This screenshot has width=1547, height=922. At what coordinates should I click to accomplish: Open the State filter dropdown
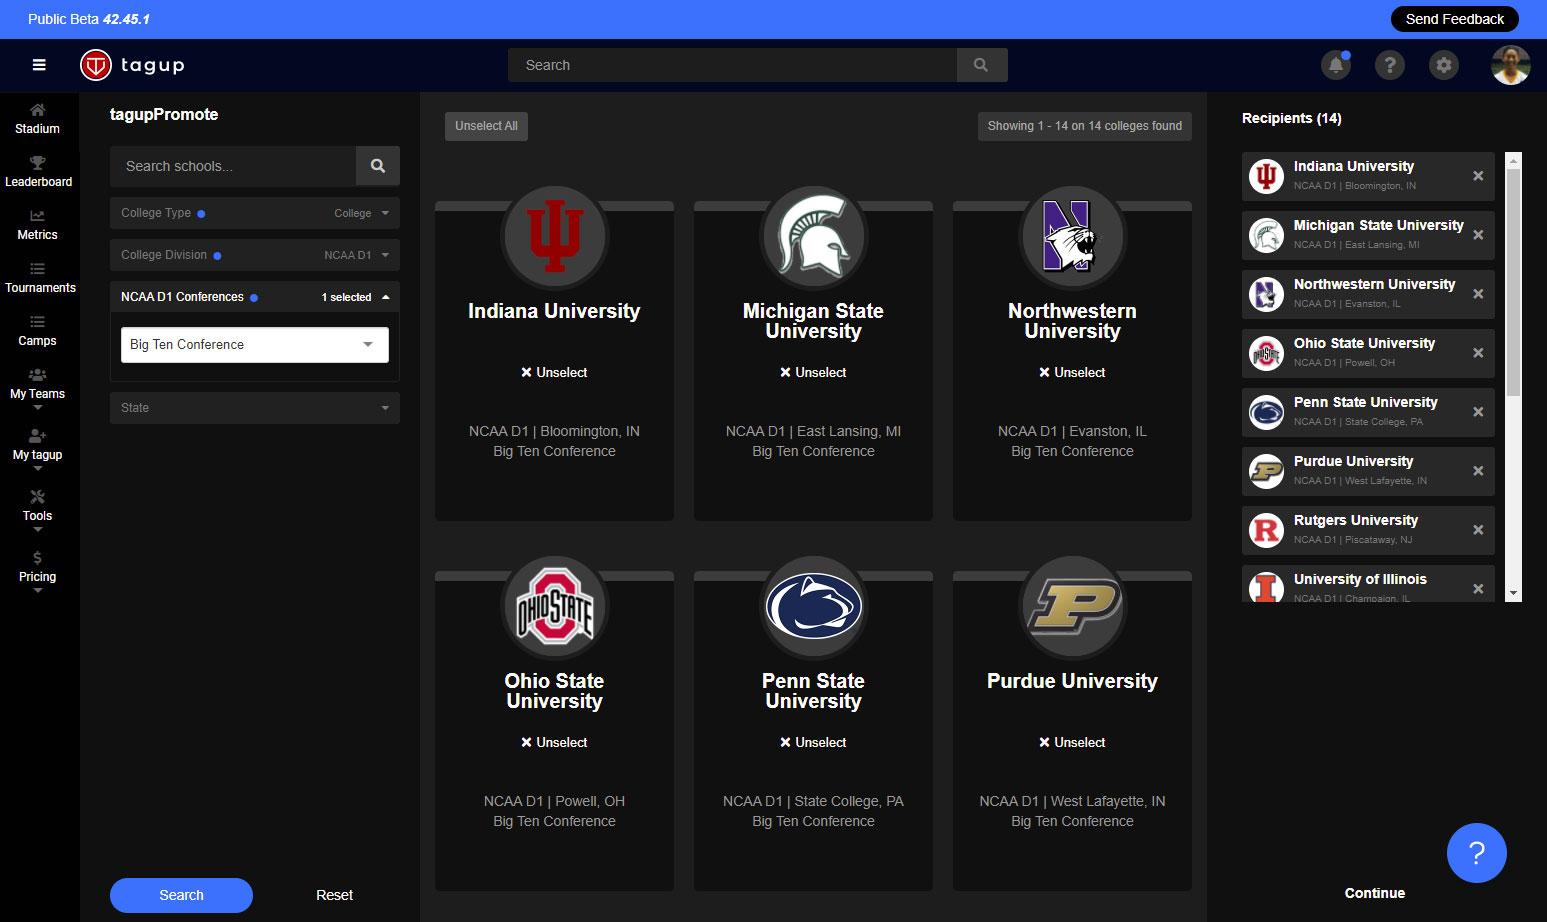(x=254, y=408)
